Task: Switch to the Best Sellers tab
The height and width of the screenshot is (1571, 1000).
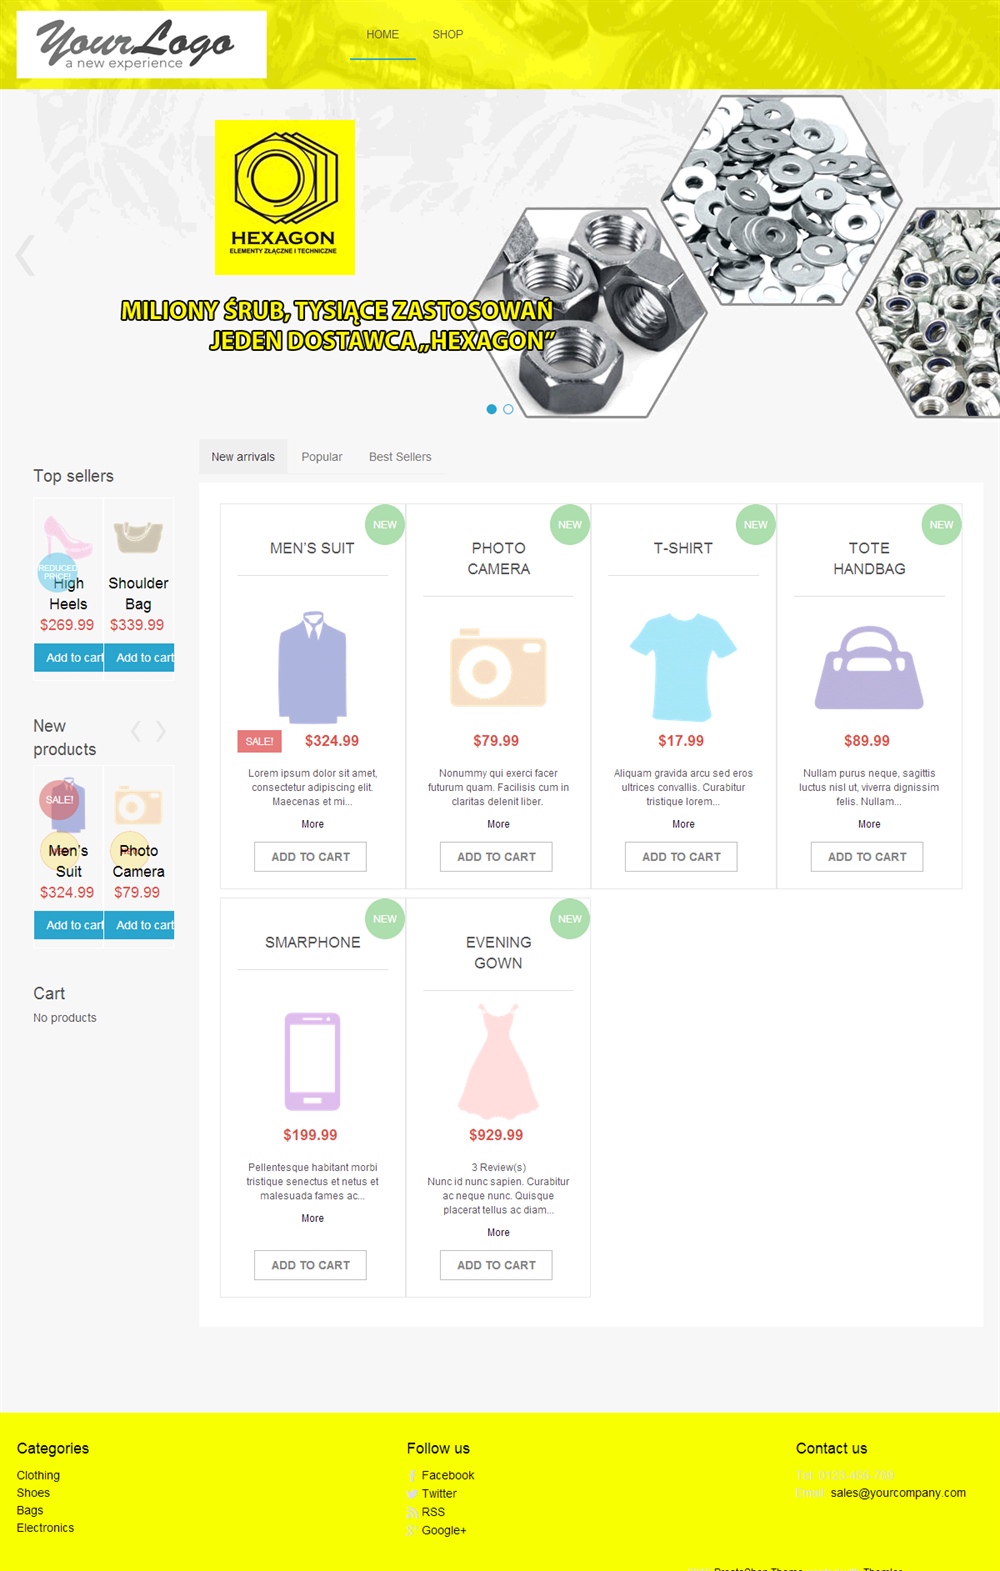Action: tap(400, 457)
